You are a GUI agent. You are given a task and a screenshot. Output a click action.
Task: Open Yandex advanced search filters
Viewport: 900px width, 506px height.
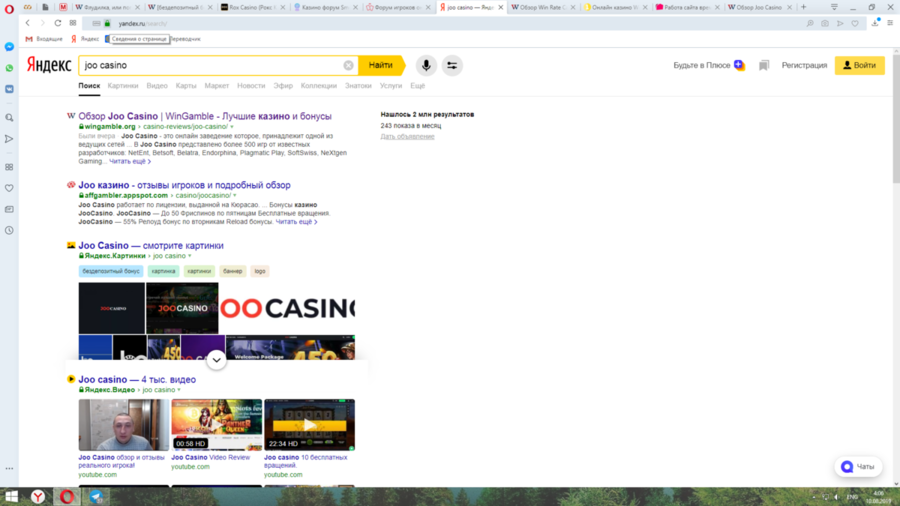tap(452, 65)
